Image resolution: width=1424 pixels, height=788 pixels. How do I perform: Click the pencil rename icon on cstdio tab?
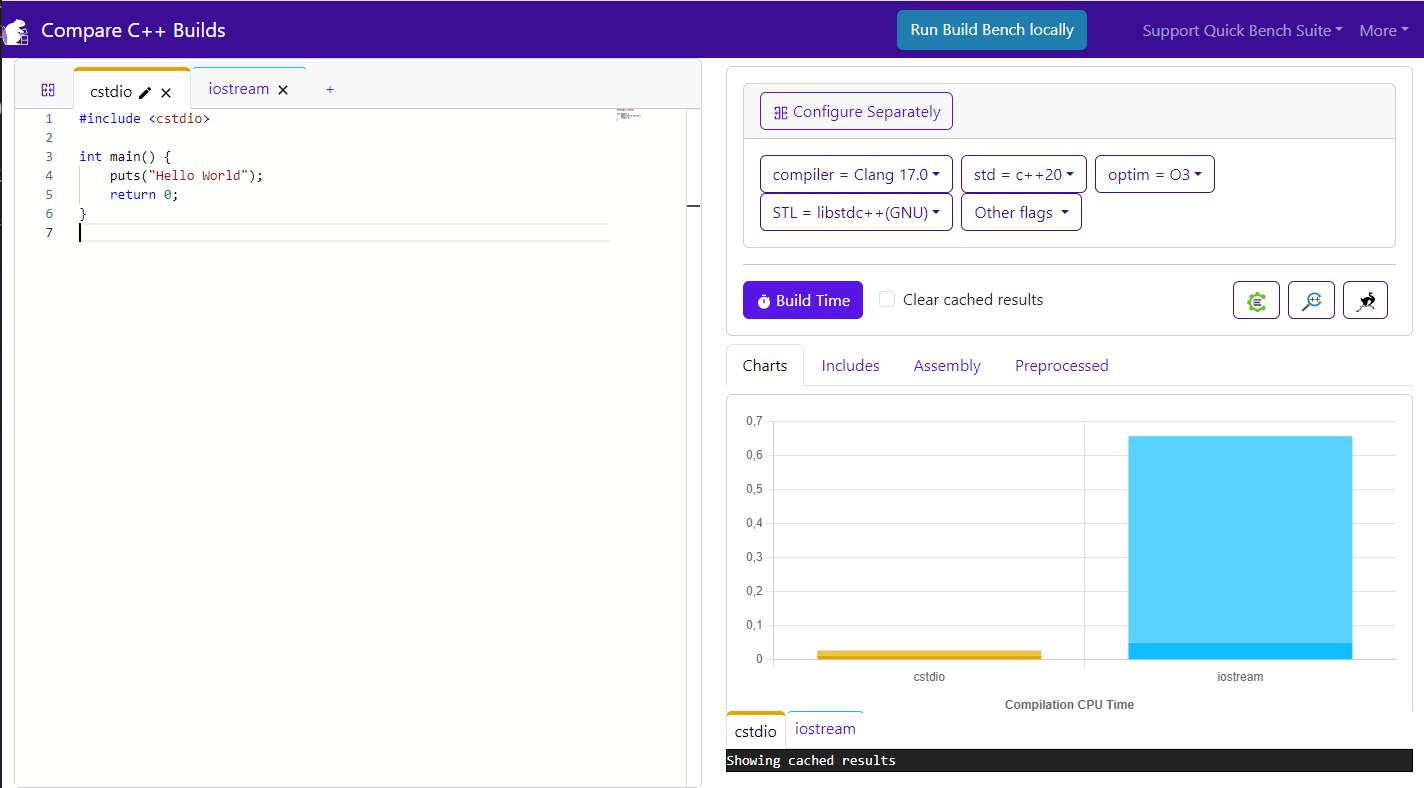coord(145,92)
